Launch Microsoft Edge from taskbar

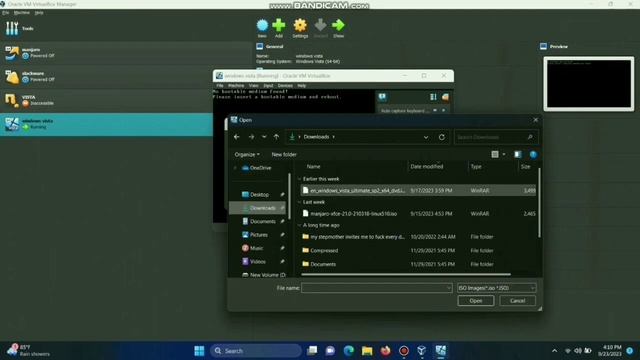point(349,351)
